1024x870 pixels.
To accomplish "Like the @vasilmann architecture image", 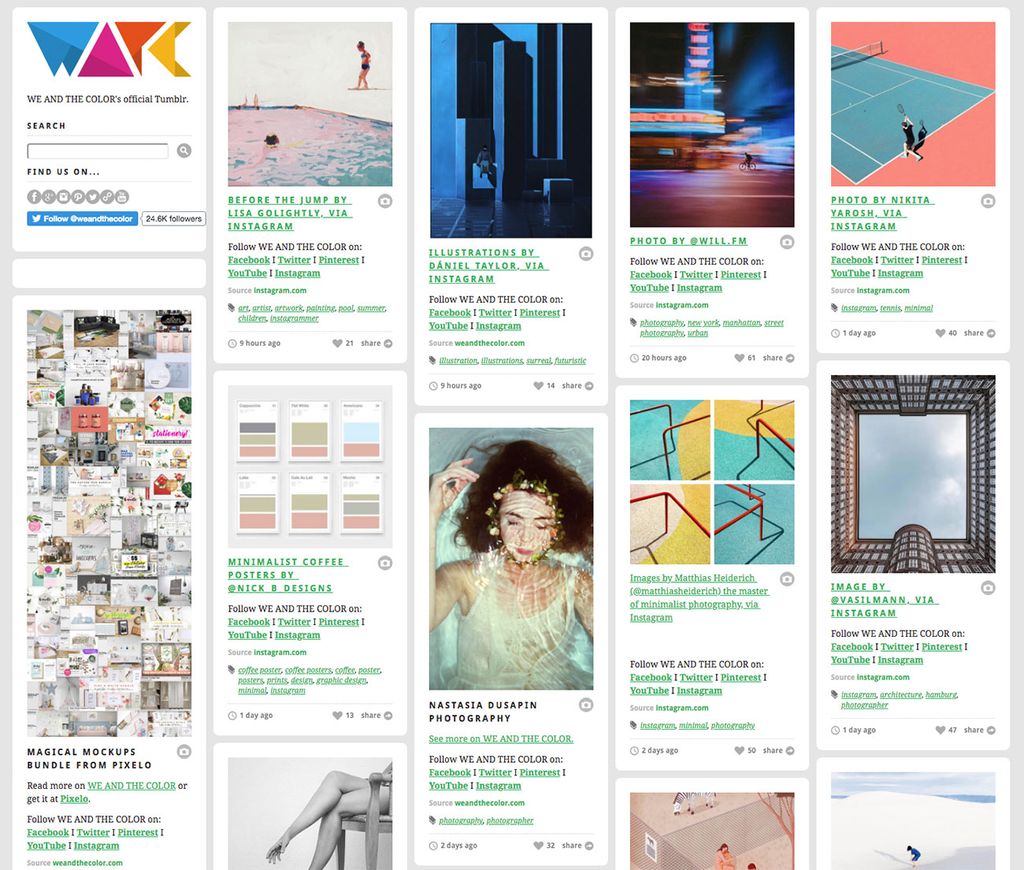I will click(x=939, y=730).
